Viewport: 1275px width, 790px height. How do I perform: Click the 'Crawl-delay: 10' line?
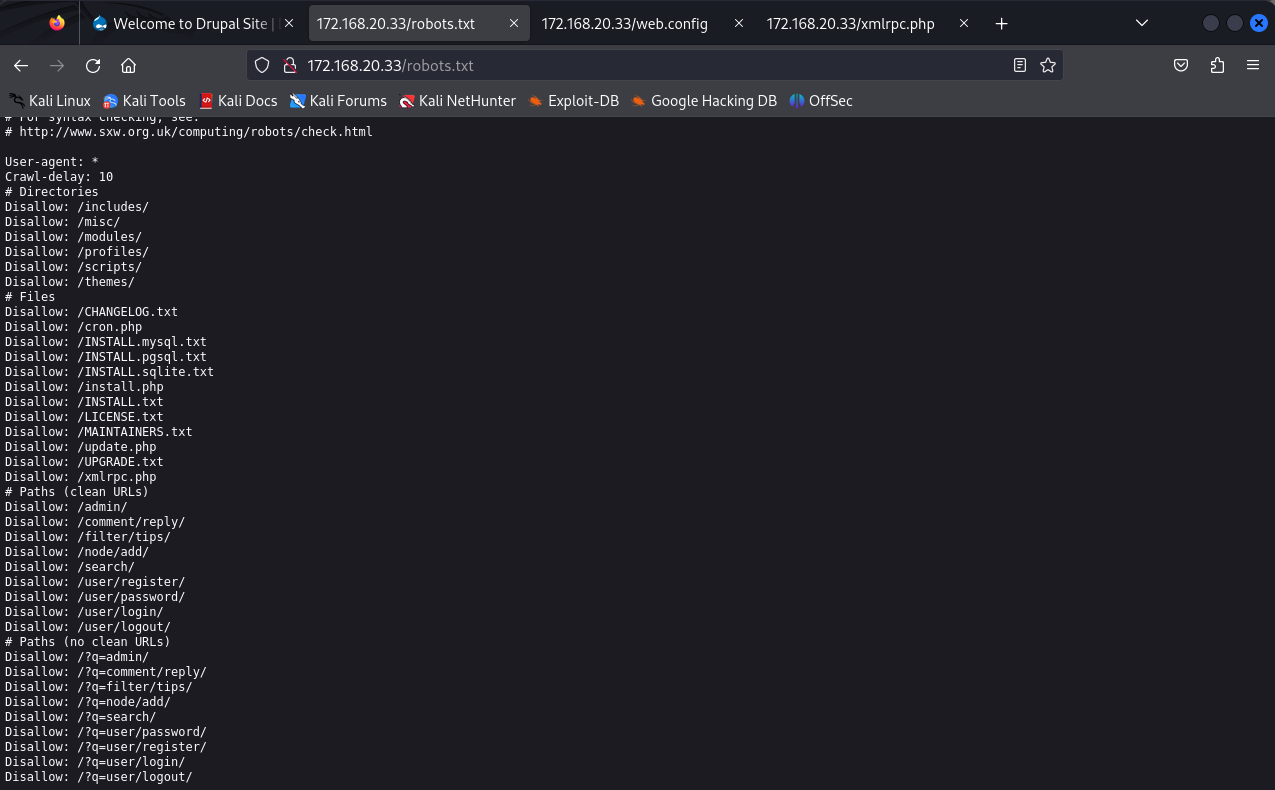[59, 177]
